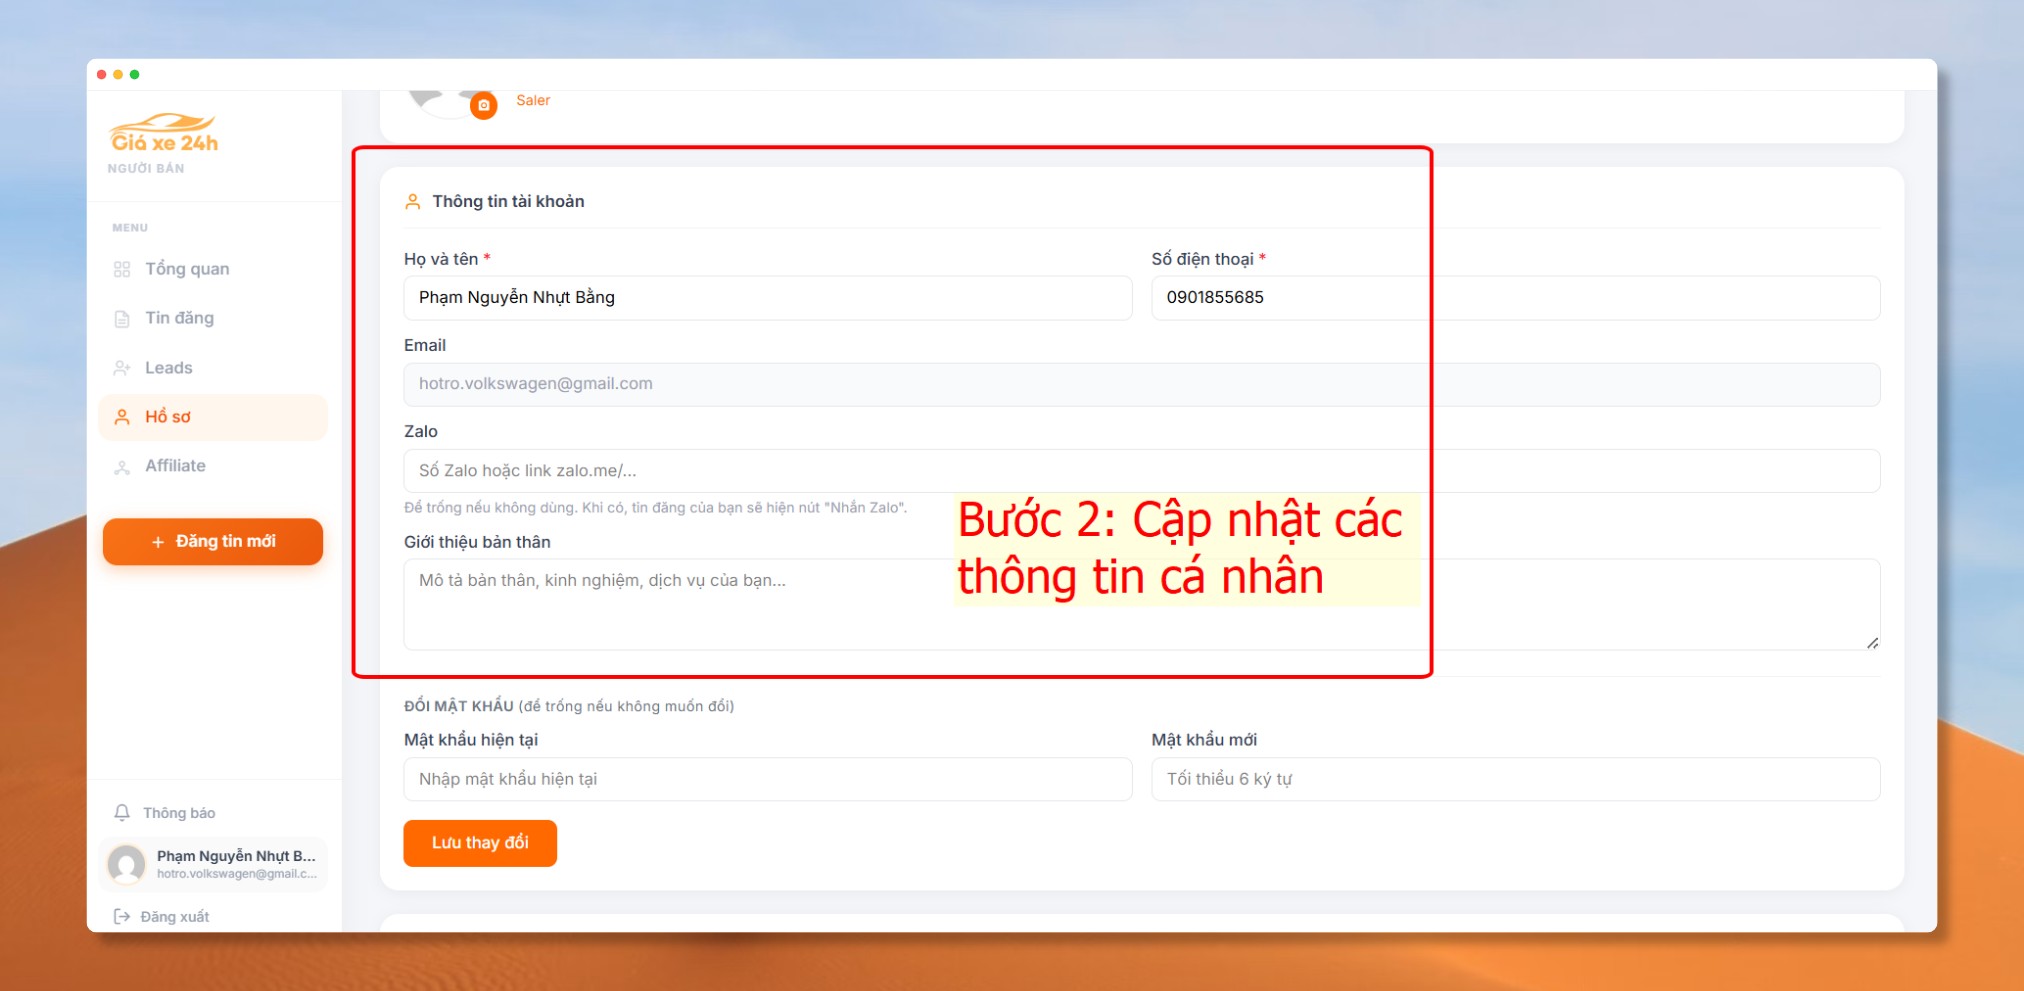2024x991 pixels.
Task: Open Leads menu item
Action: click(213, 368)
